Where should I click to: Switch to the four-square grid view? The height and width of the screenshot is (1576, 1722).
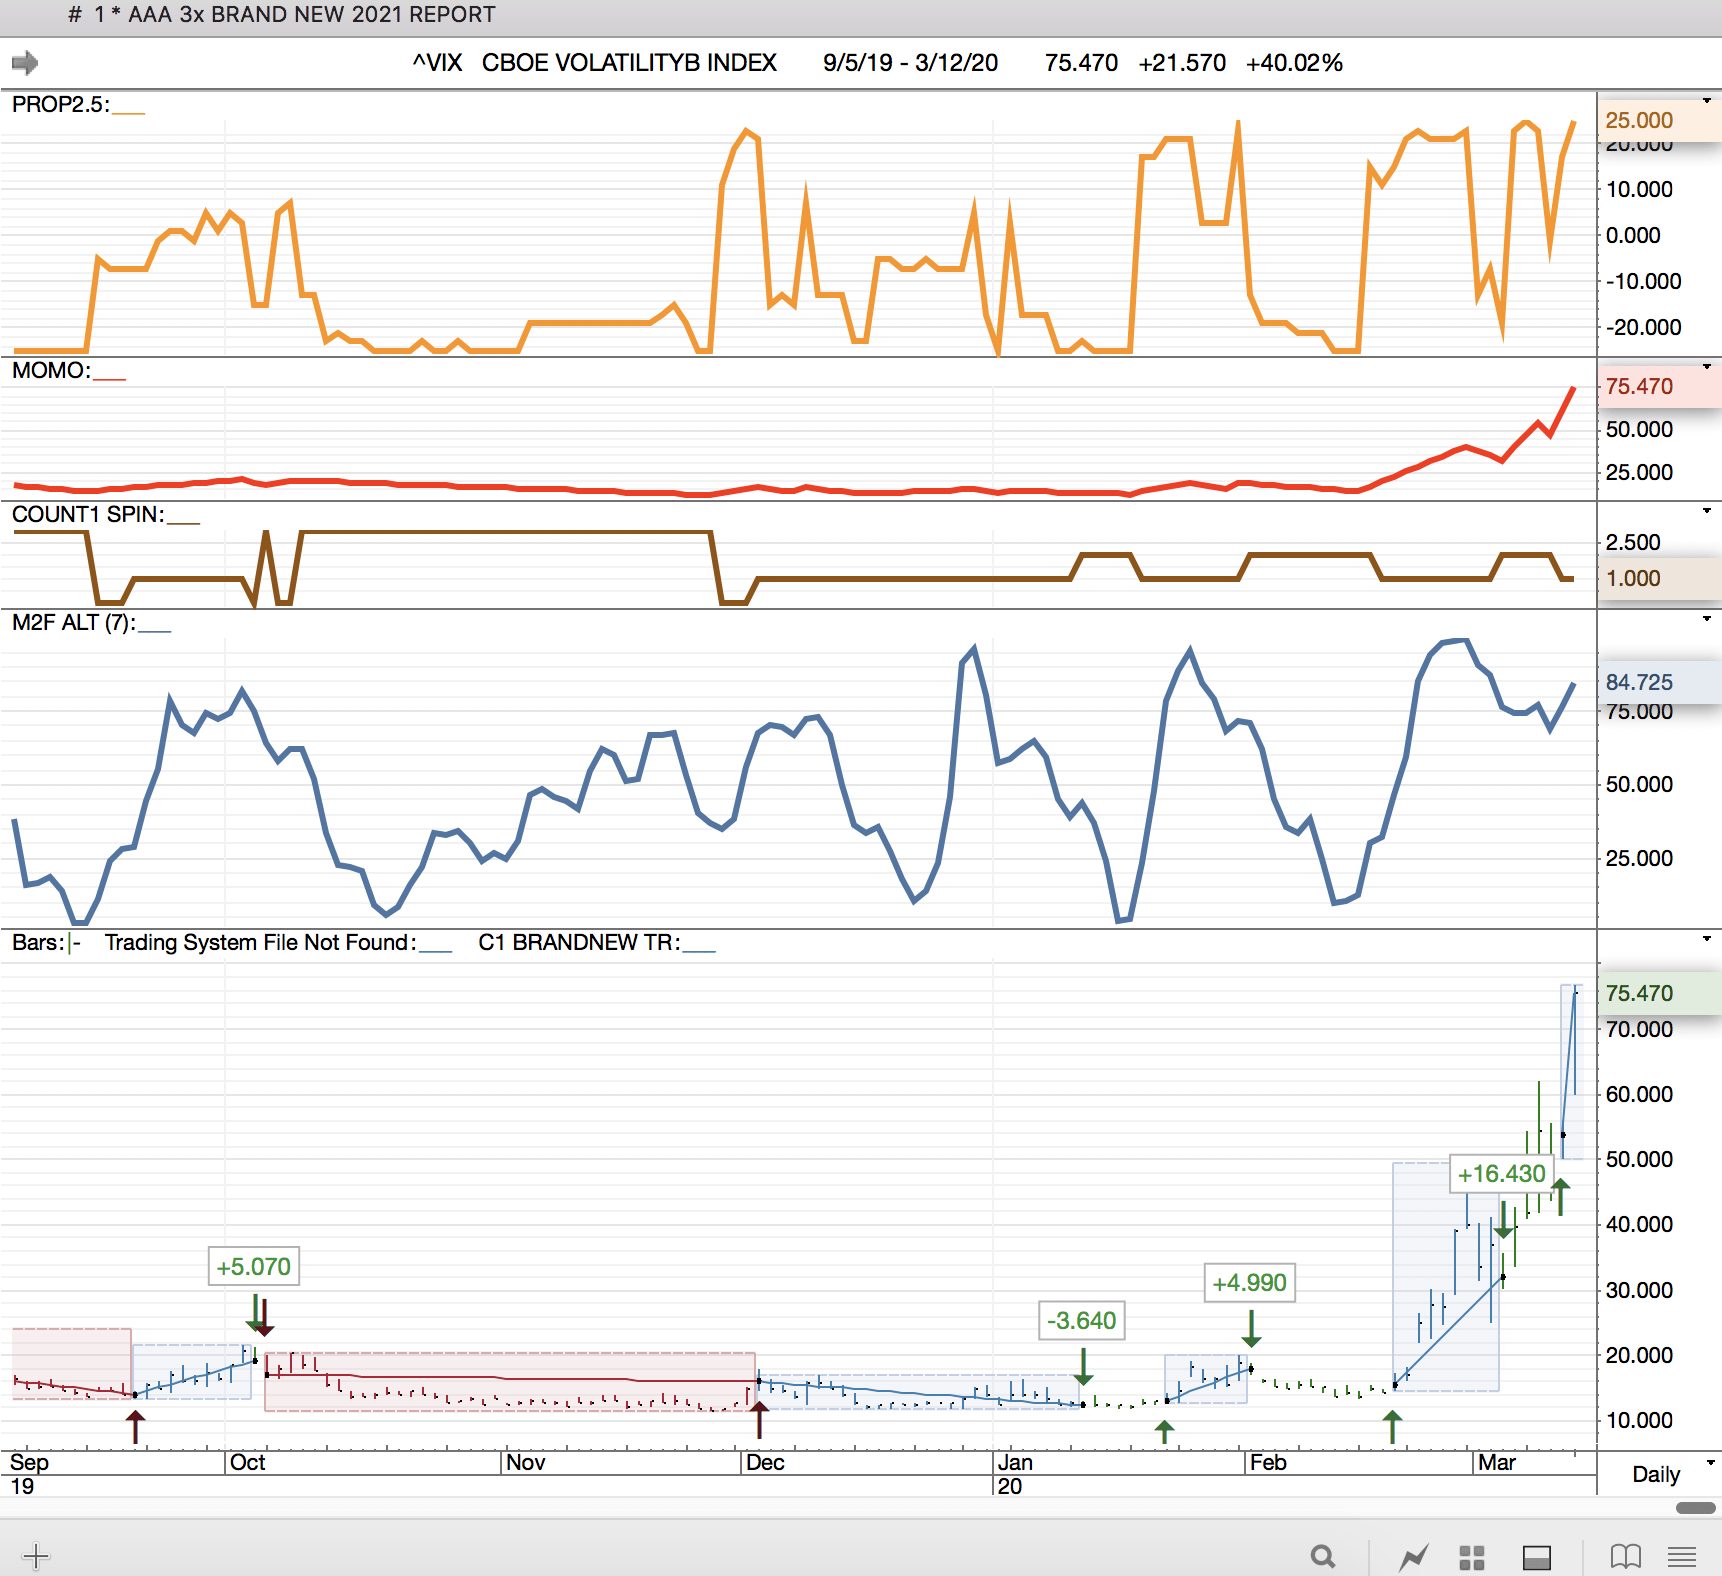coord(1471,1557)
